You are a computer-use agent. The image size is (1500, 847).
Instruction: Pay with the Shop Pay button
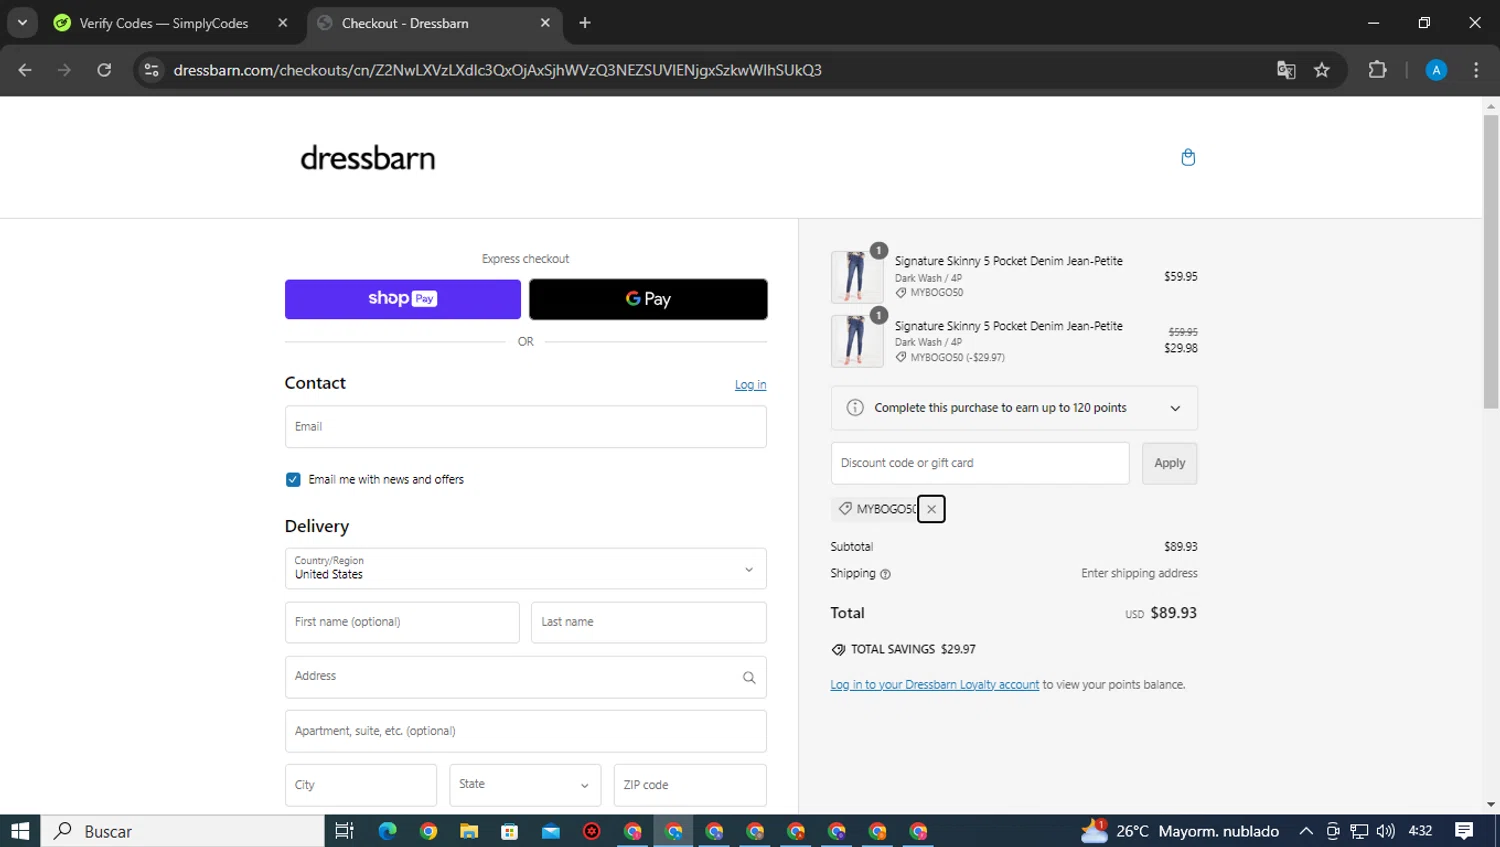click(403, 299)
